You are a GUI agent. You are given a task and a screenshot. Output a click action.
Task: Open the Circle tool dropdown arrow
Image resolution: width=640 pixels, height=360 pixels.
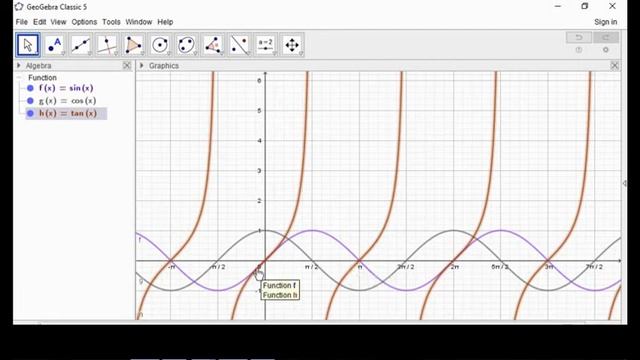[x=169, y=53]
